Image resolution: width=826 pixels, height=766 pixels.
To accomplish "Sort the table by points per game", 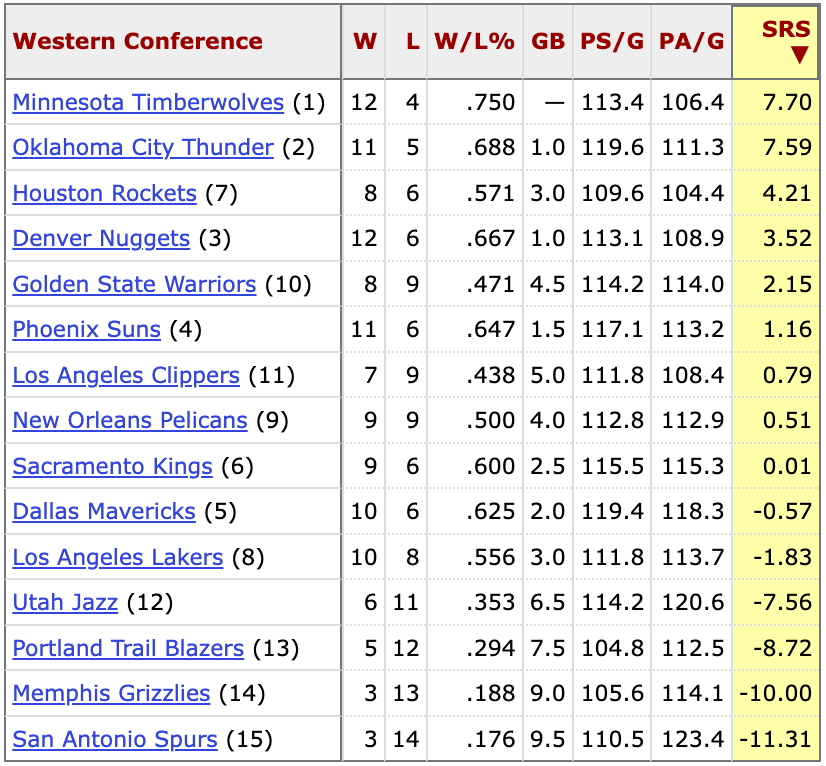I will [x=612, y=42].
